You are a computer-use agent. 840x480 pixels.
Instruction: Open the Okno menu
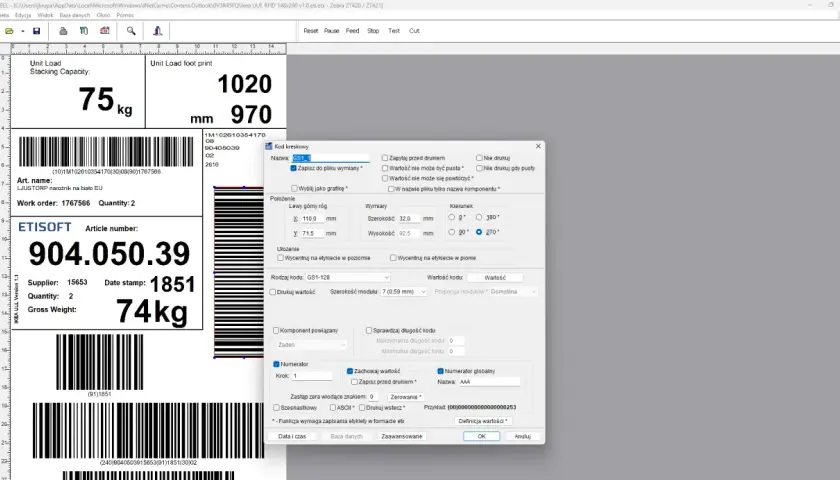pyautogui.click(x=103, y=15)
